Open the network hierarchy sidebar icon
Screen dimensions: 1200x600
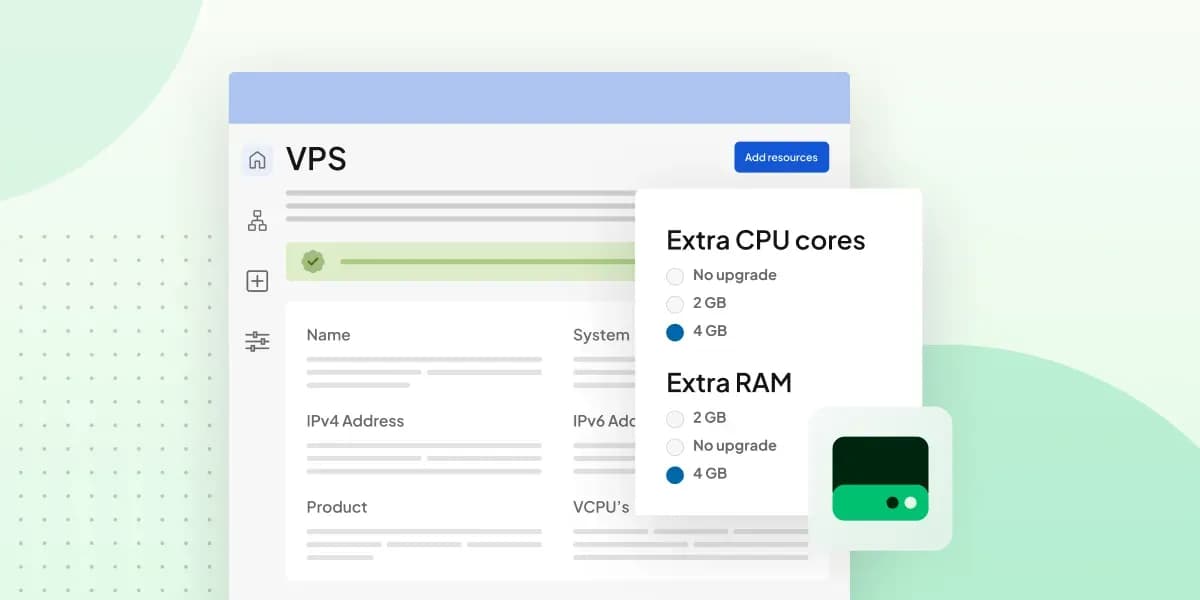257,221
